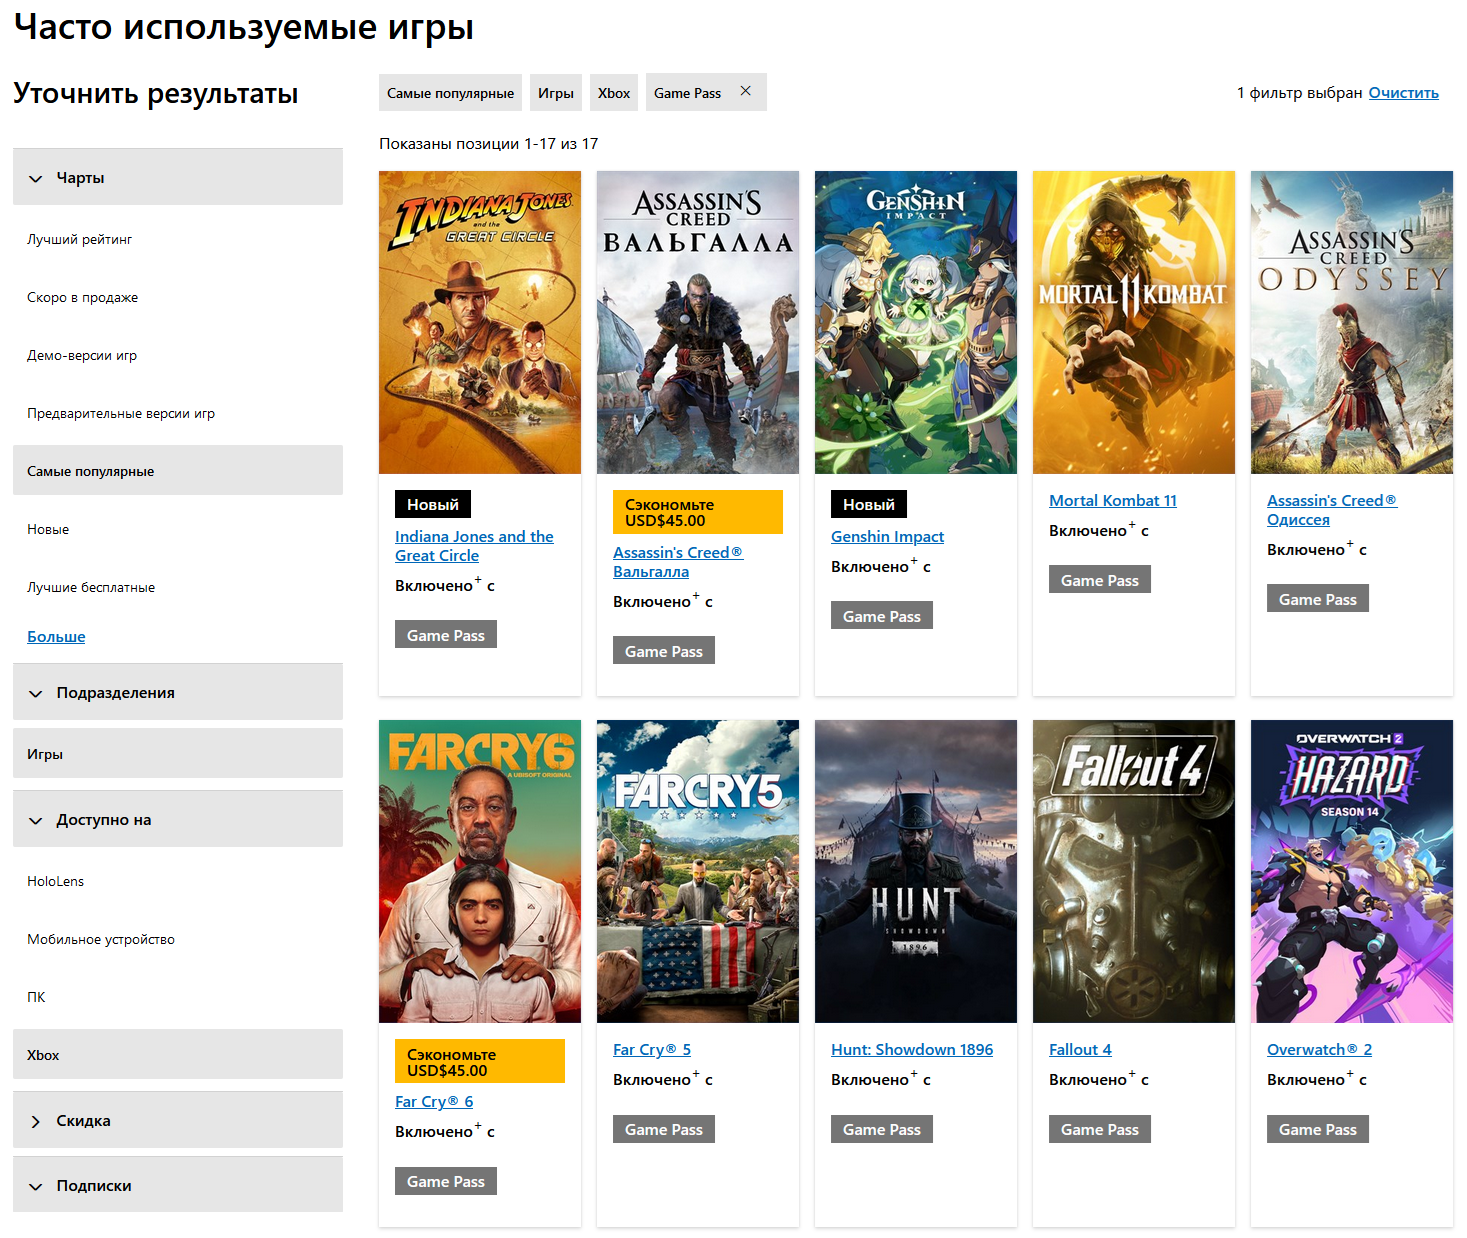The width and height of the screenshot is (1467, 1238).
Task: Filter by ПК platform
Action: (36, 997)
